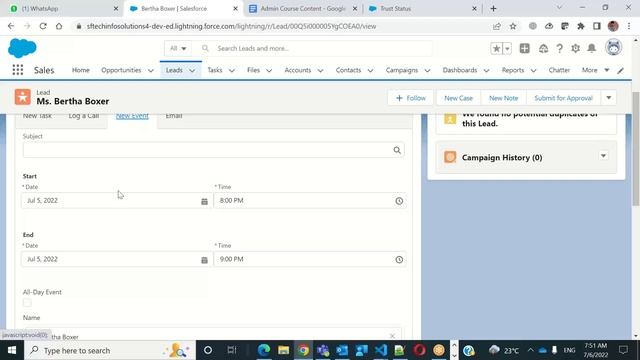Expand Campaign History actions menu
The width and height of the screenshot is (640, 360).
tap(603, 156)
